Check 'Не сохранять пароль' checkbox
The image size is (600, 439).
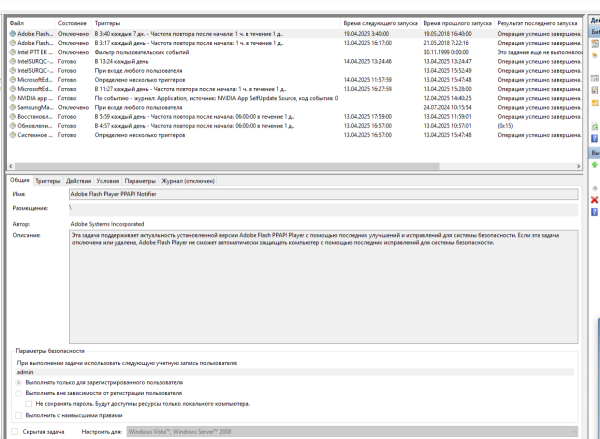[28, 404]
